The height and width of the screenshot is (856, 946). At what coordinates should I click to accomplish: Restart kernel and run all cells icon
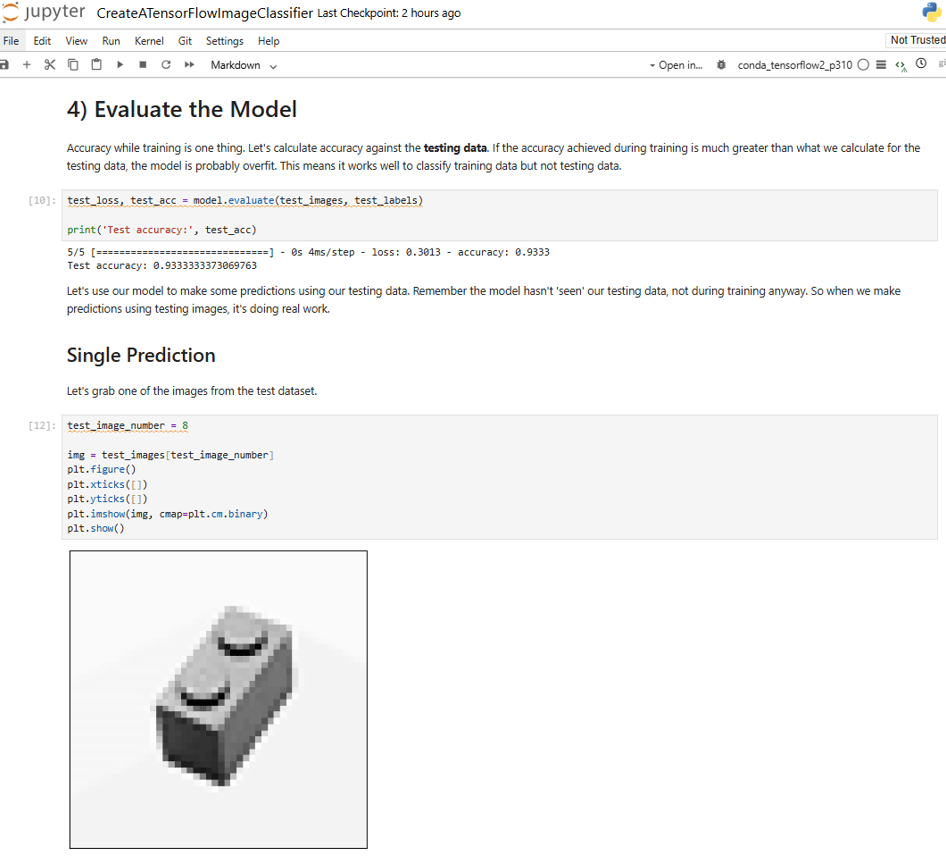tap(189, 65)
